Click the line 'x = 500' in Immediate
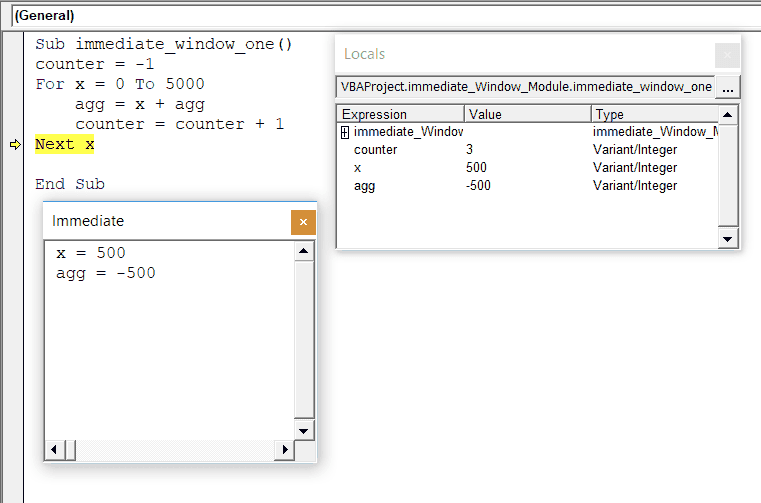This screenshot has width=761, height=503. [x=91, y=253]
